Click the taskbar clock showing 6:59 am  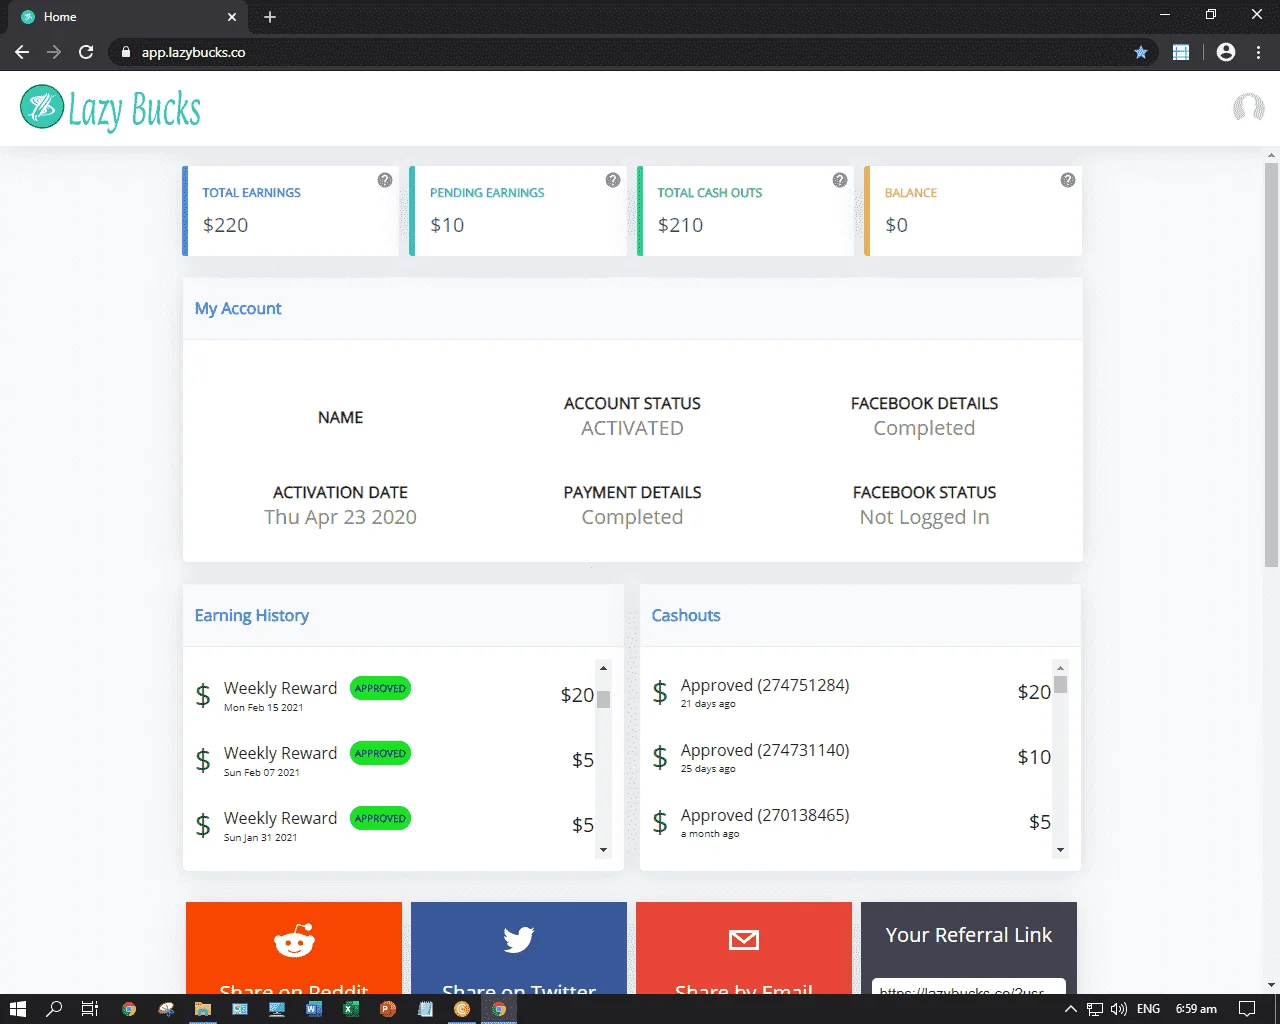coord(1196,1009)
